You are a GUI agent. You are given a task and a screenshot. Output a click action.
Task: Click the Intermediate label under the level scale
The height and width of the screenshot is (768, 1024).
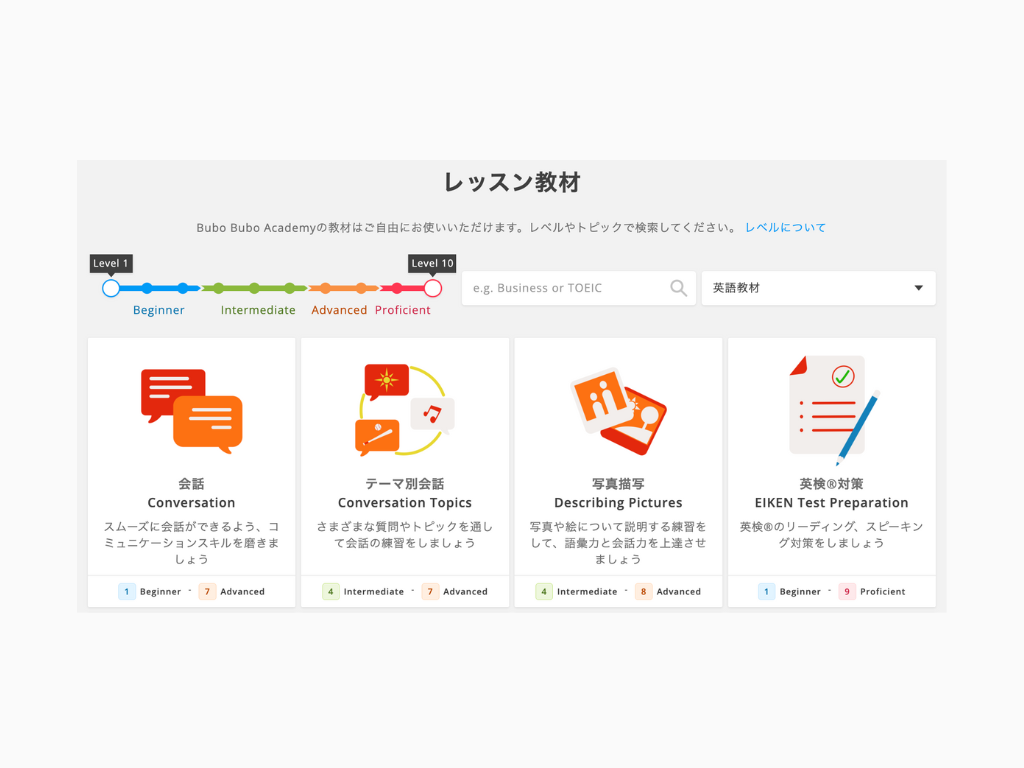(x=257, y=310)
